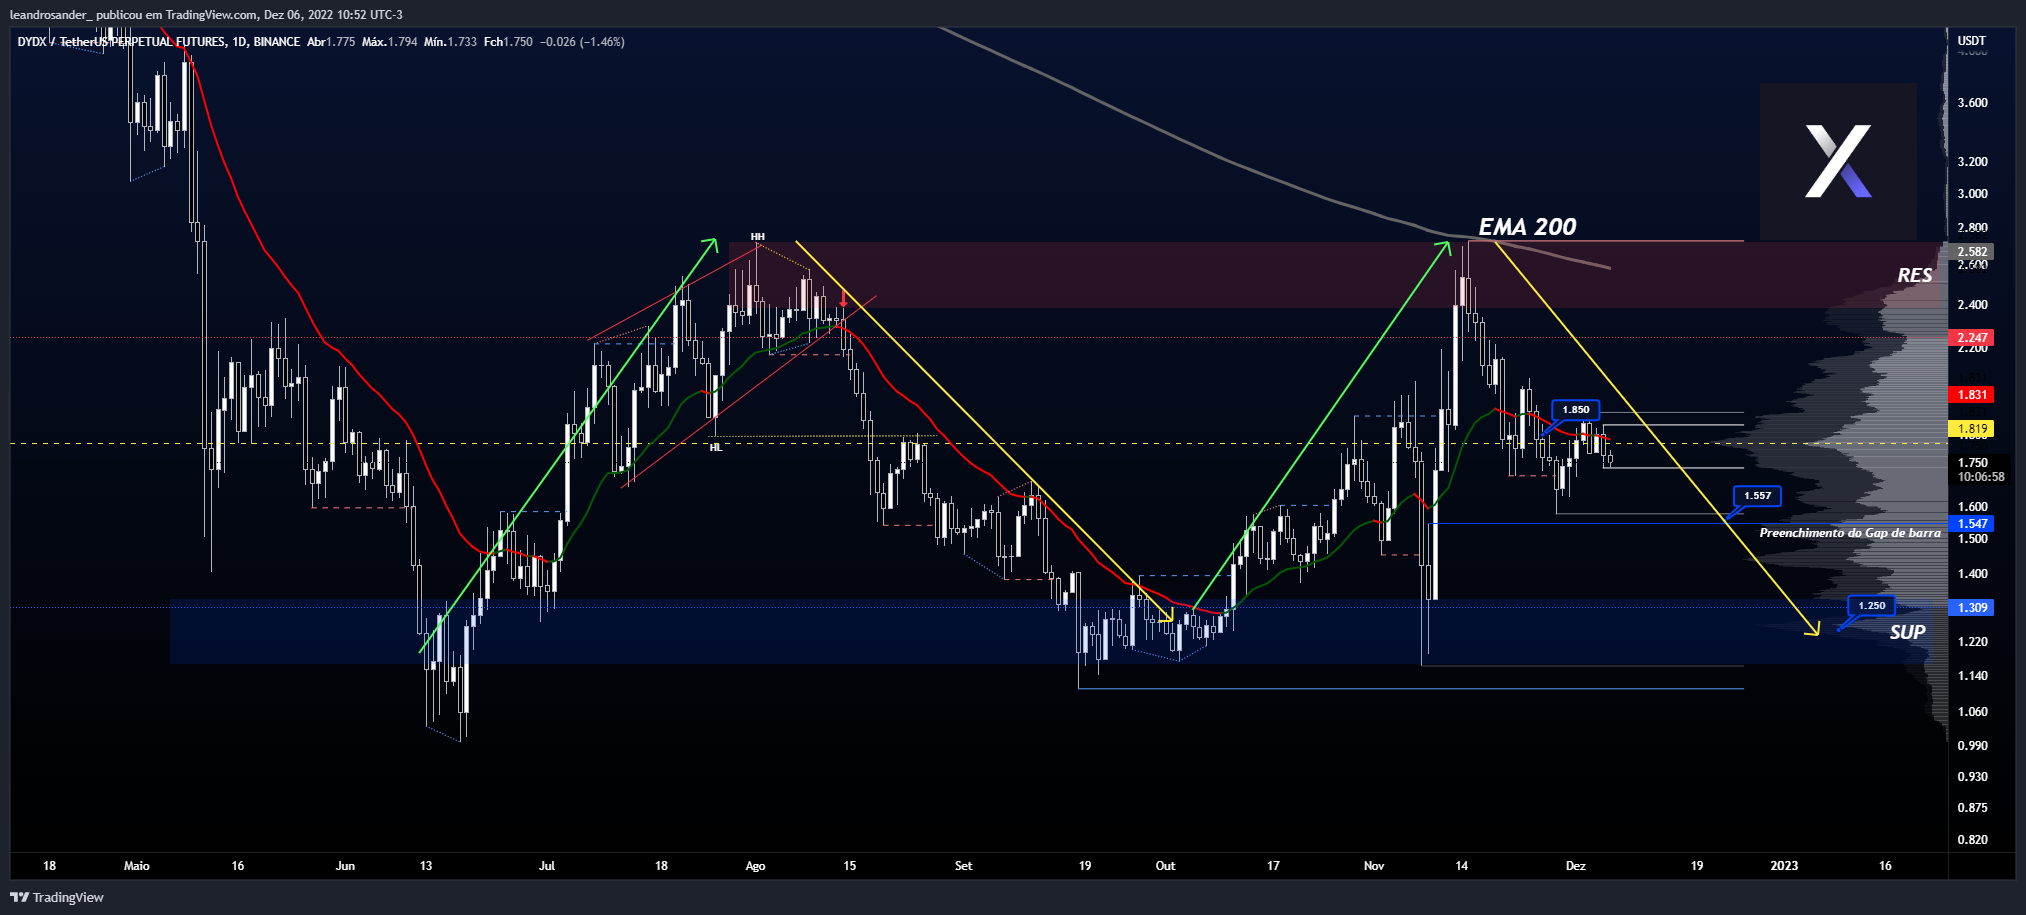Click the Dez date label on time axis
Image resolution: width=2026 pixels, height=915 pixels.
point(1576,866)
